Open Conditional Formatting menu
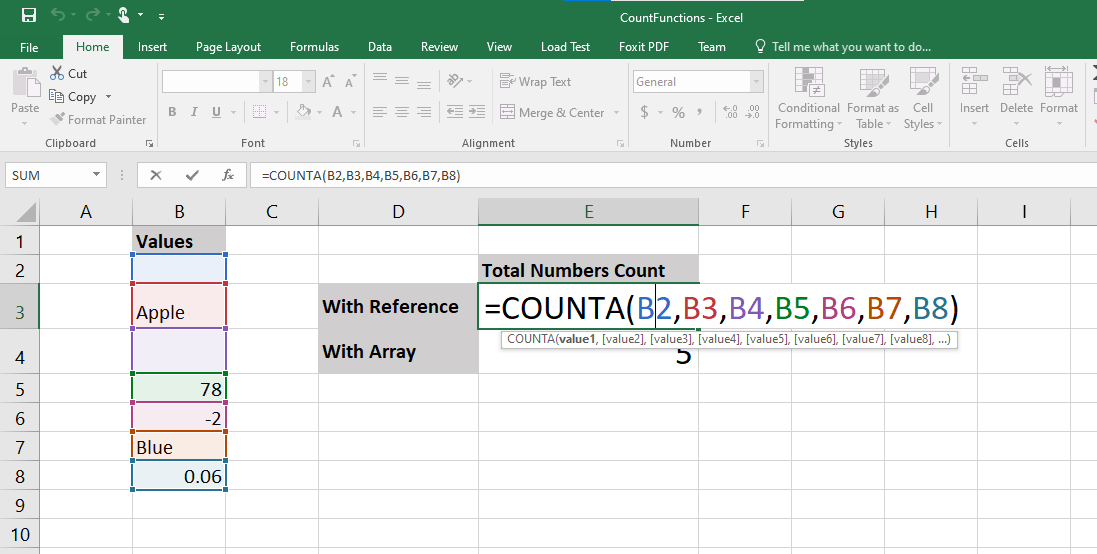 tap(808, 98)
